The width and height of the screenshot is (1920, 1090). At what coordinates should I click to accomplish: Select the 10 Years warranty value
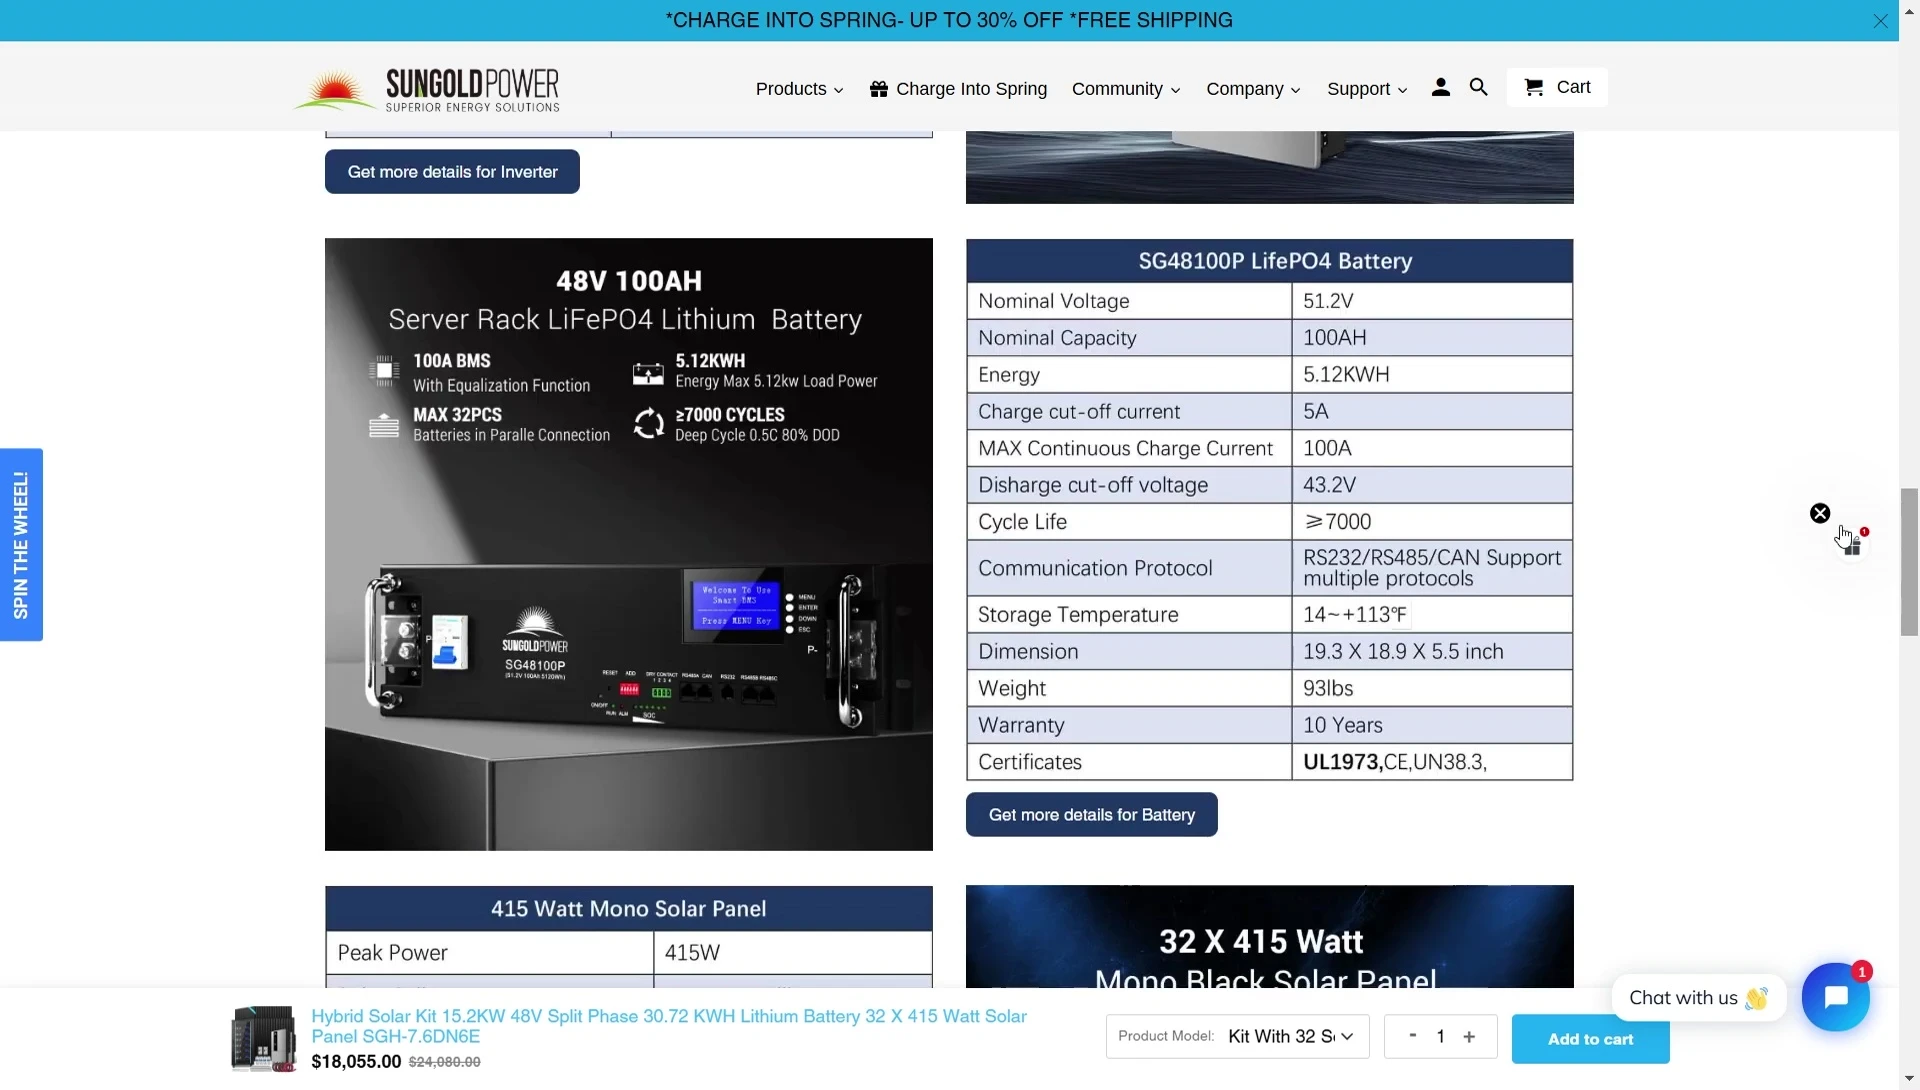1343,725
